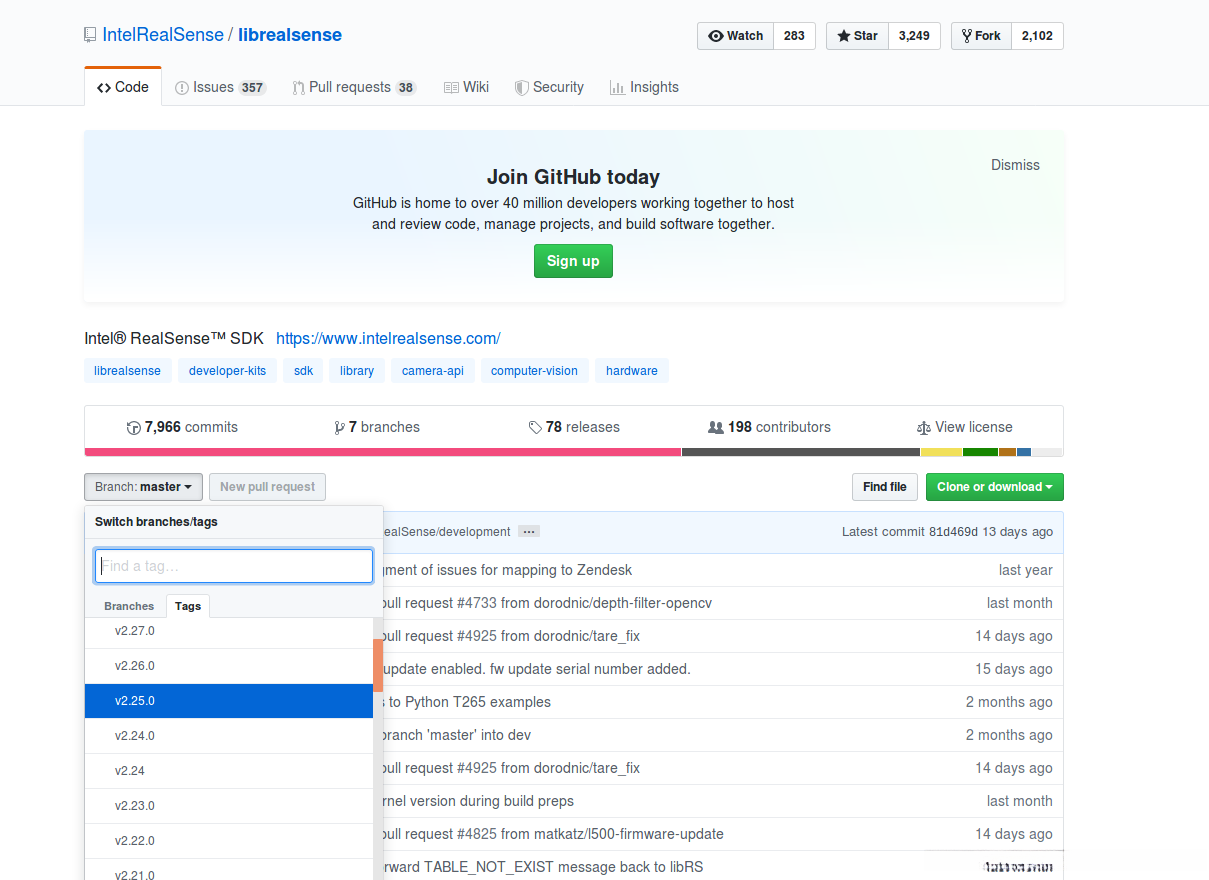
Task: Open Python T265 examples commit message
Action: (x=466, y=702)
